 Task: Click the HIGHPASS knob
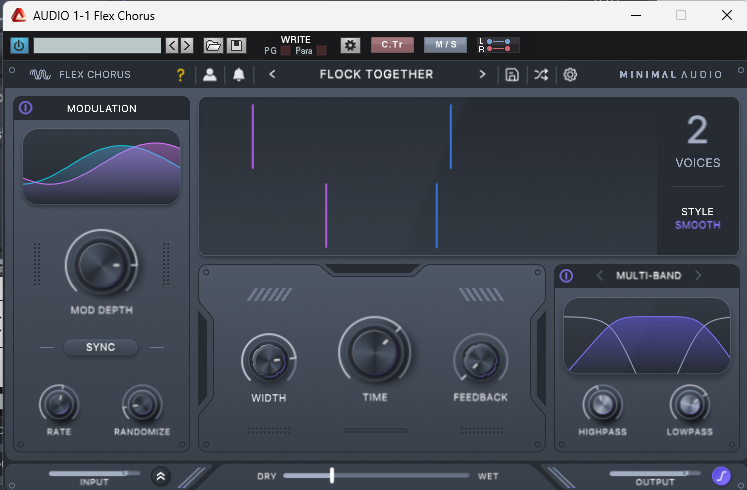(602, 405)
